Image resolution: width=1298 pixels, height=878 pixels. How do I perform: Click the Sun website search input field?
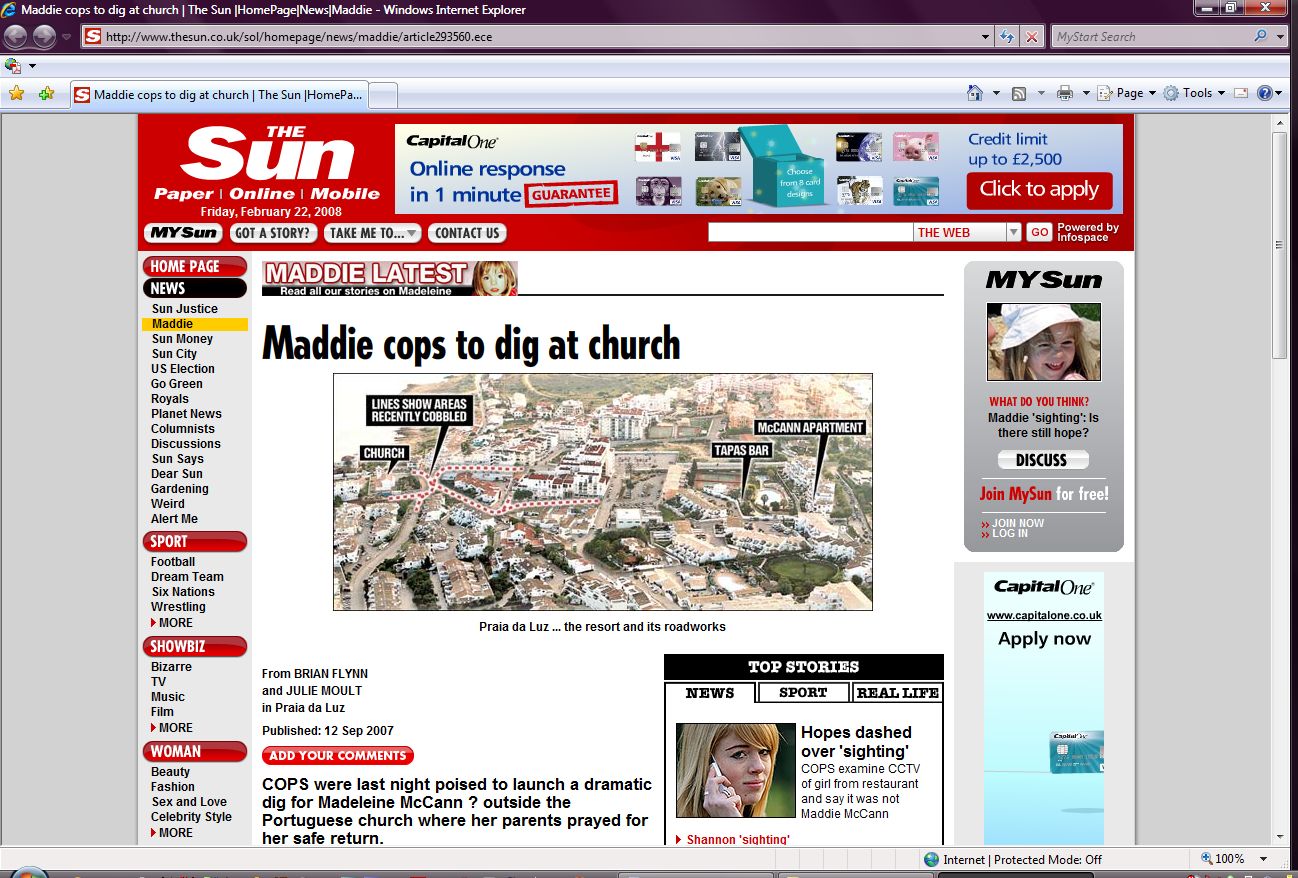pyautogui.click(x=810, y=232)
